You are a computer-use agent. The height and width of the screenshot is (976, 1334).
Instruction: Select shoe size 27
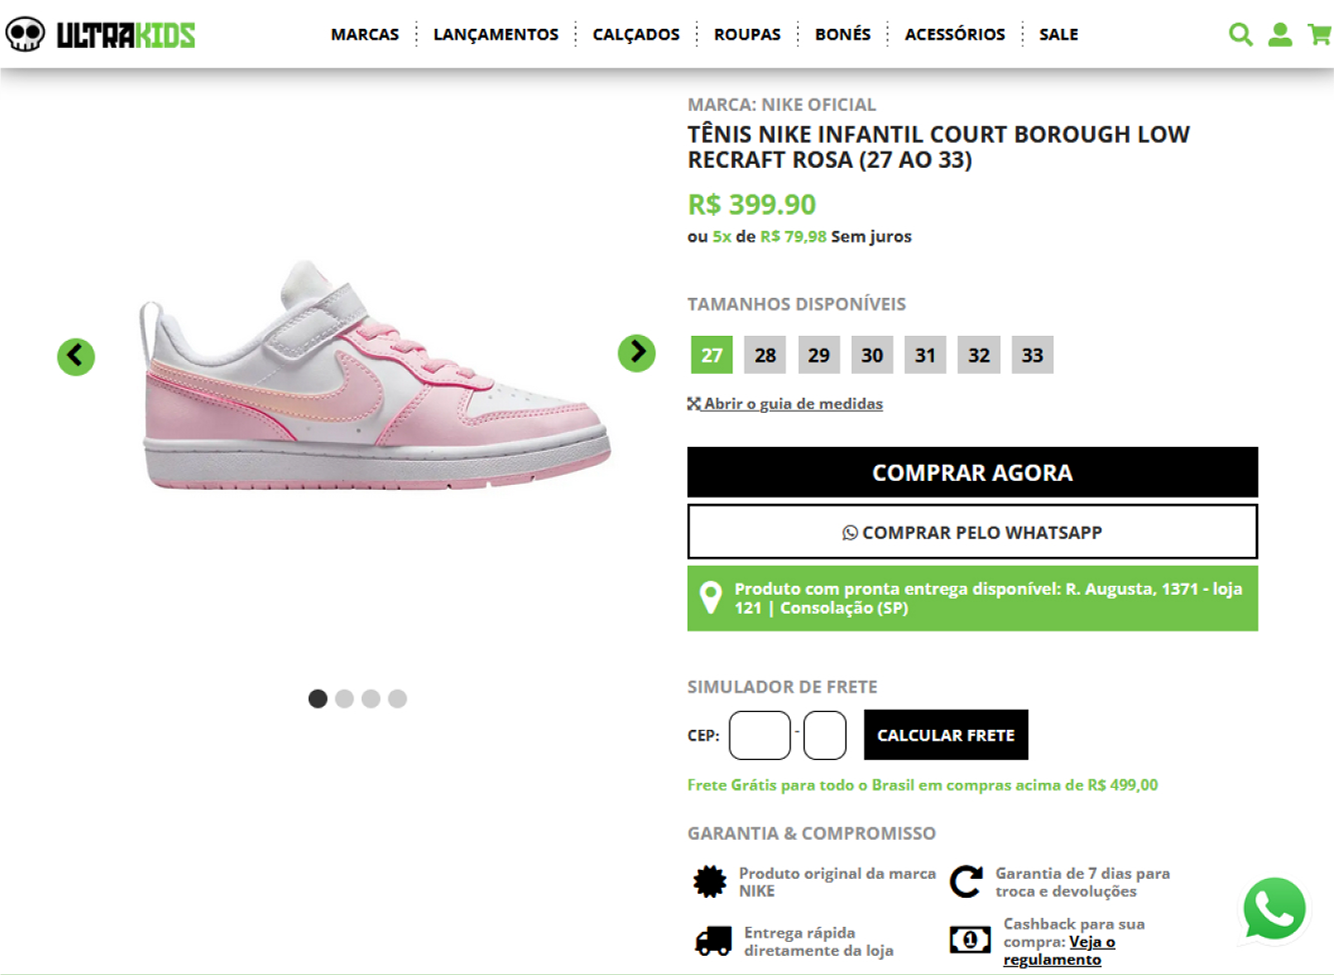coord(712,355)
